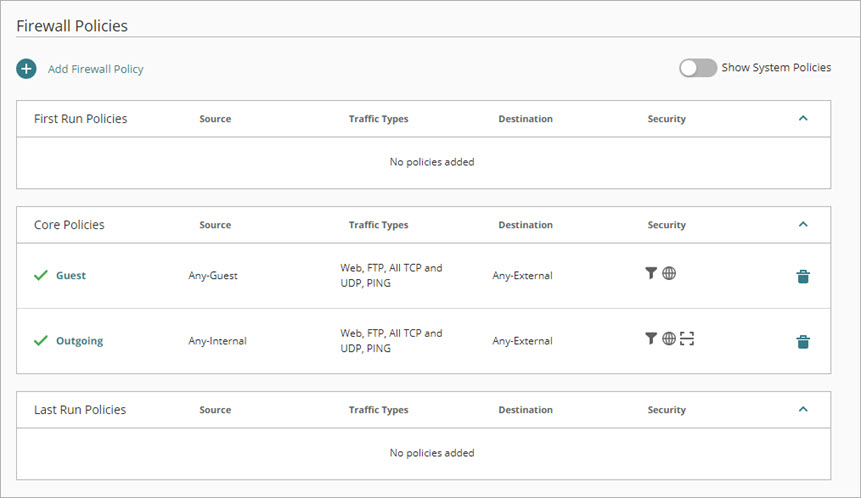Screen dimensions: 861x498
Task: Delete the Guest policy with trash icon
Action: click(803, 276)
